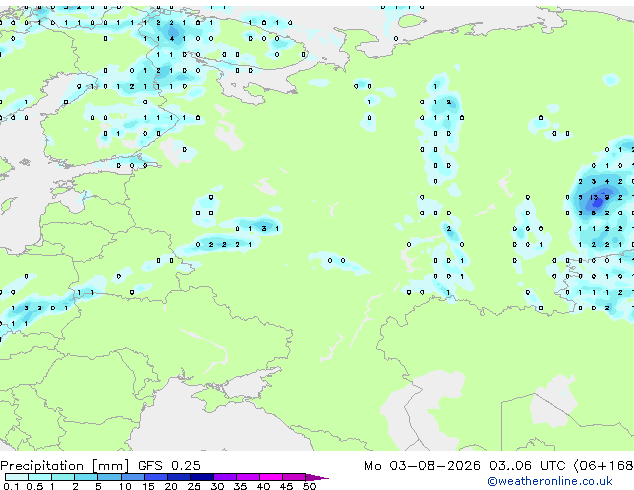Click the 25–30 mm dark navy swatch

(202, 477)
